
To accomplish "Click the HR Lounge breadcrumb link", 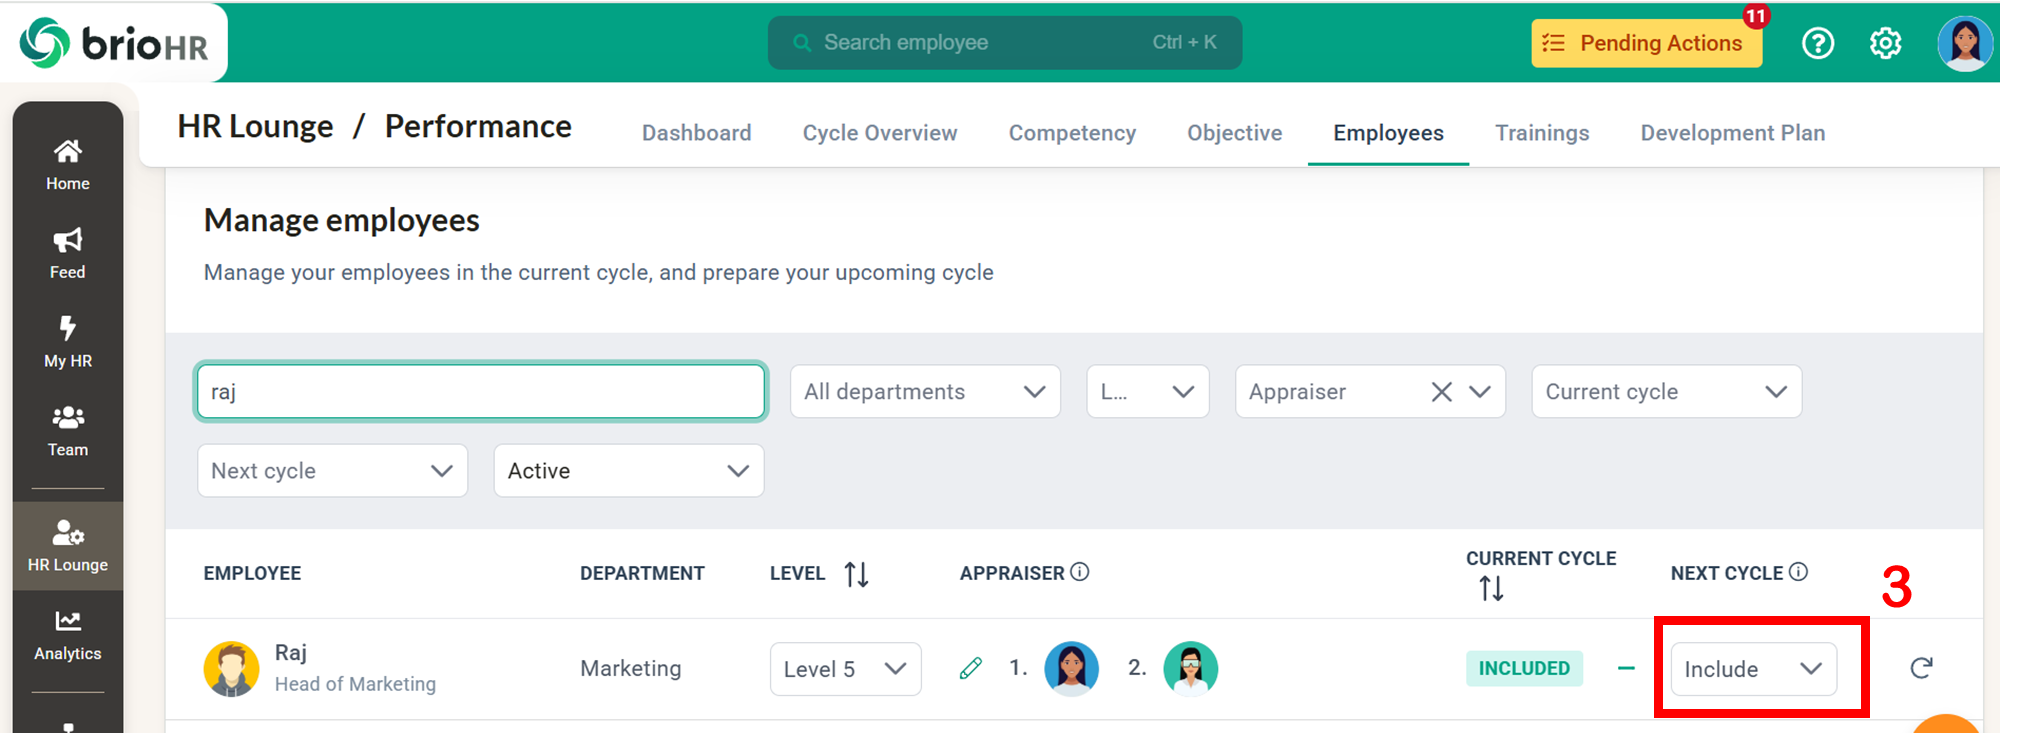I will (x=255, y=127).
